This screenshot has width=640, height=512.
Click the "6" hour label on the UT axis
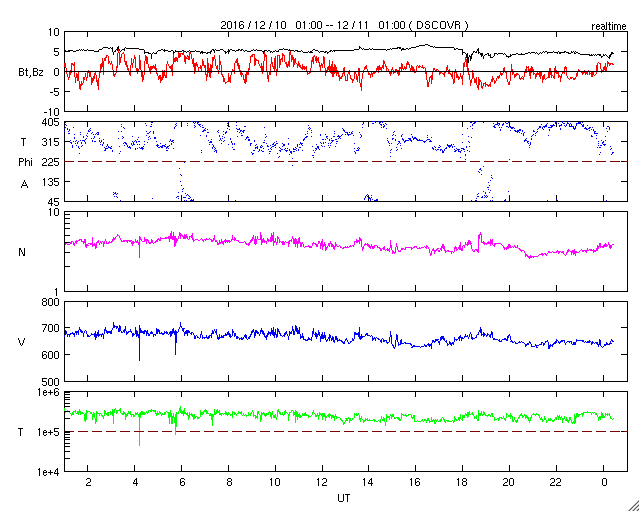pos(182,483)
